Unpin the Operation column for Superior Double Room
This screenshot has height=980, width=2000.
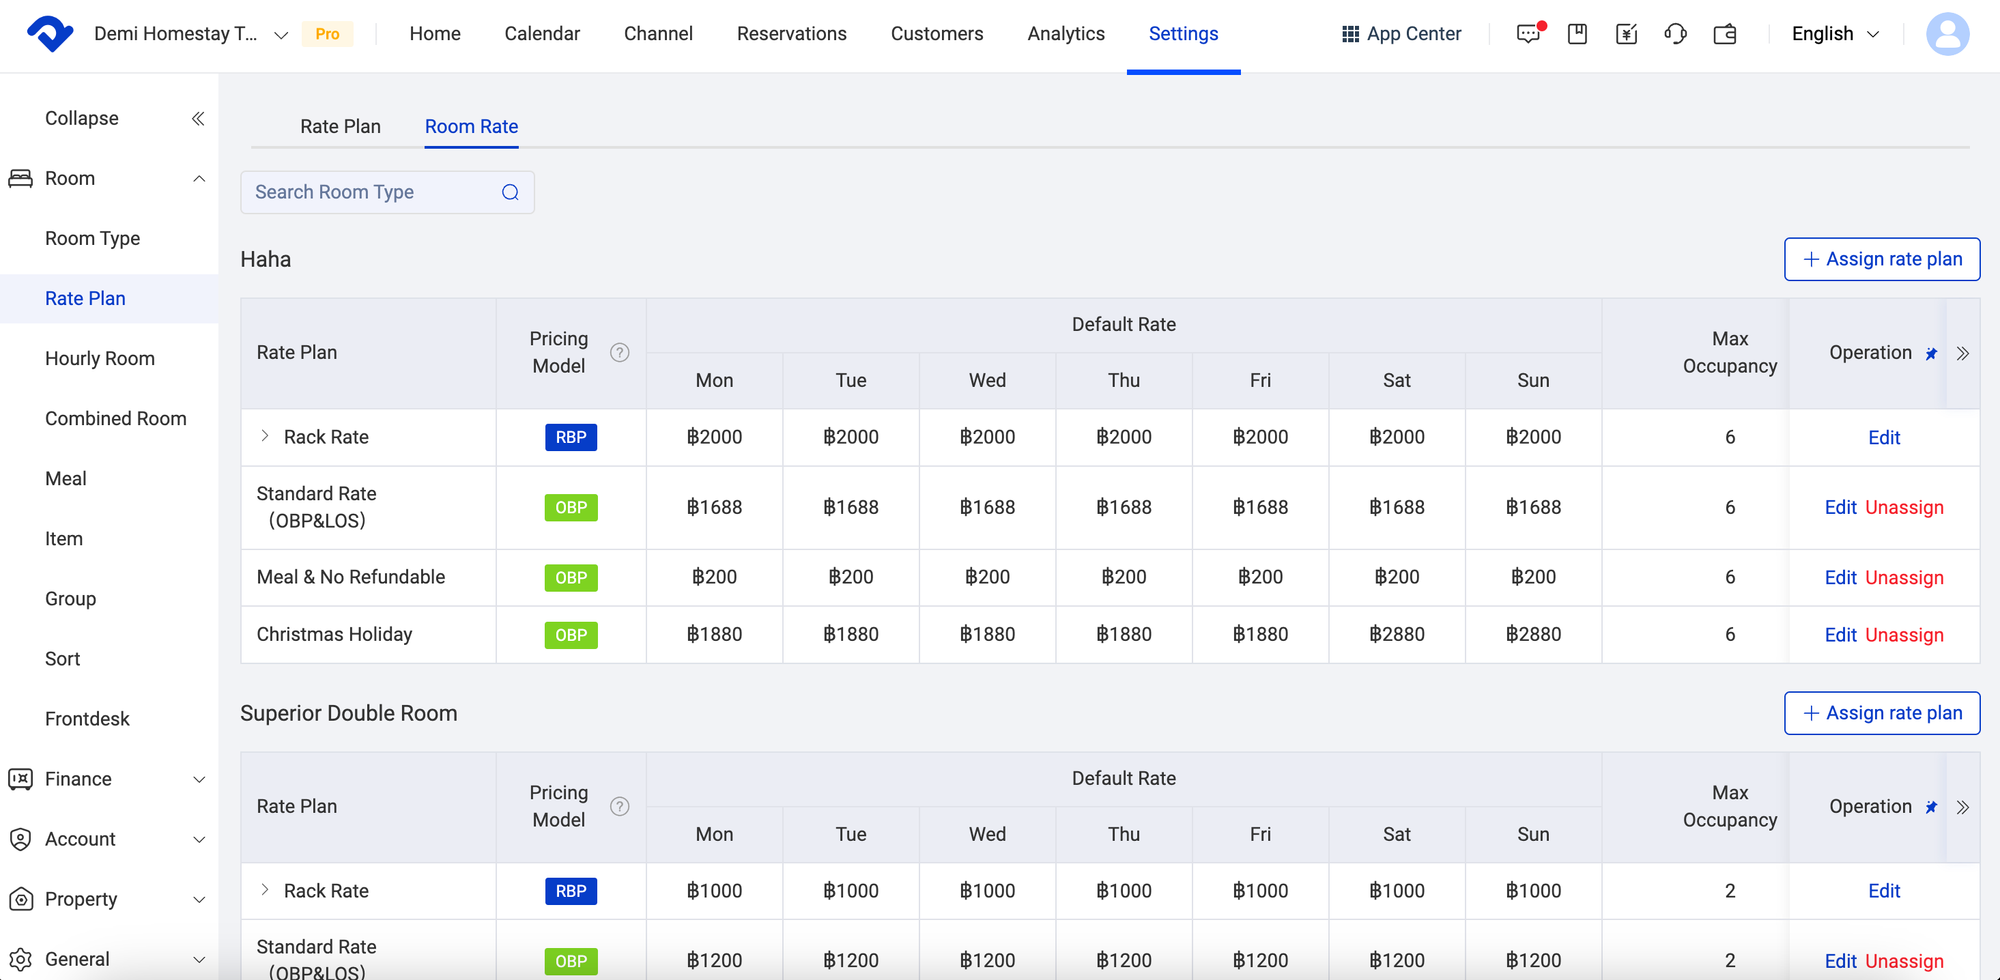pos(1931,807)
